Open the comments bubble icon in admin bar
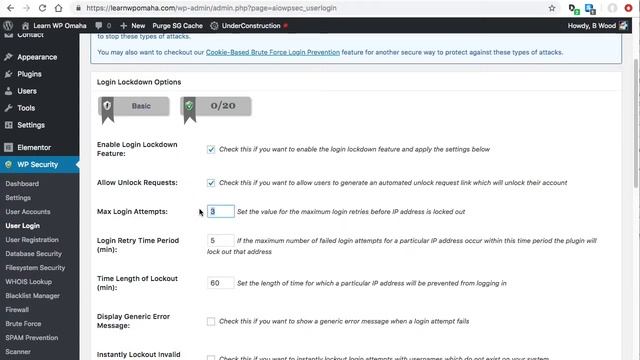The width and height of the screenshot is (640, 360). pos(99,26)
